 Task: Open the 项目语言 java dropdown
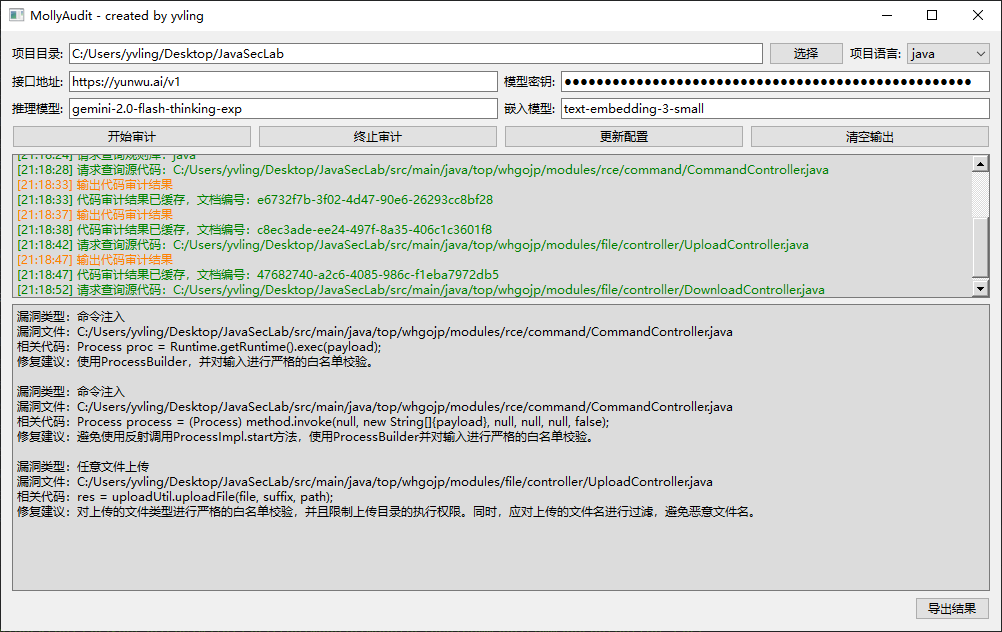(947, 54)
